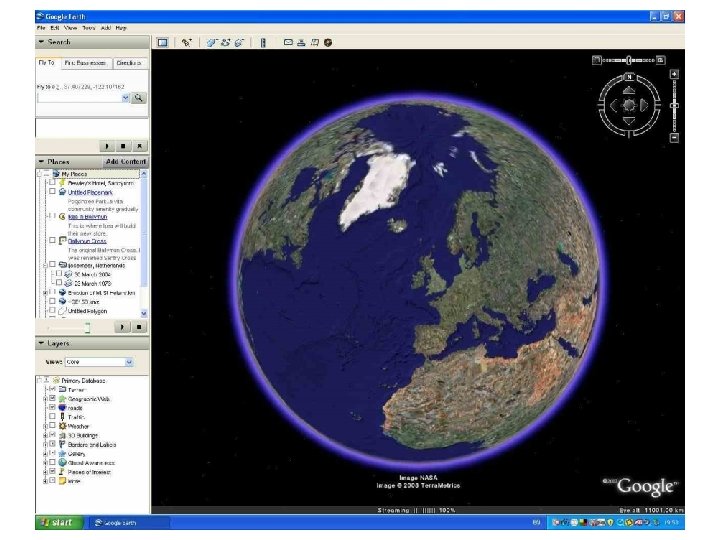The image size is (720, 540).
Task: Check the Ballymun Cross checkbox
Action: [x=53, y=240]
